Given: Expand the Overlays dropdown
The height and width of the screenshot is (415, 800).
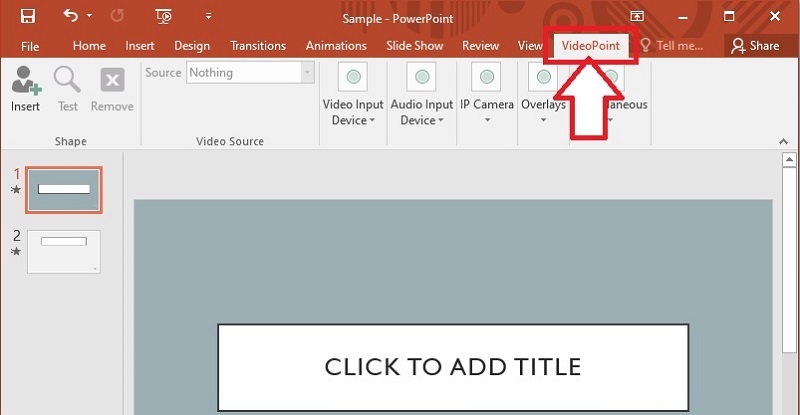Looking at the screenshot, I should pos(543,97).
